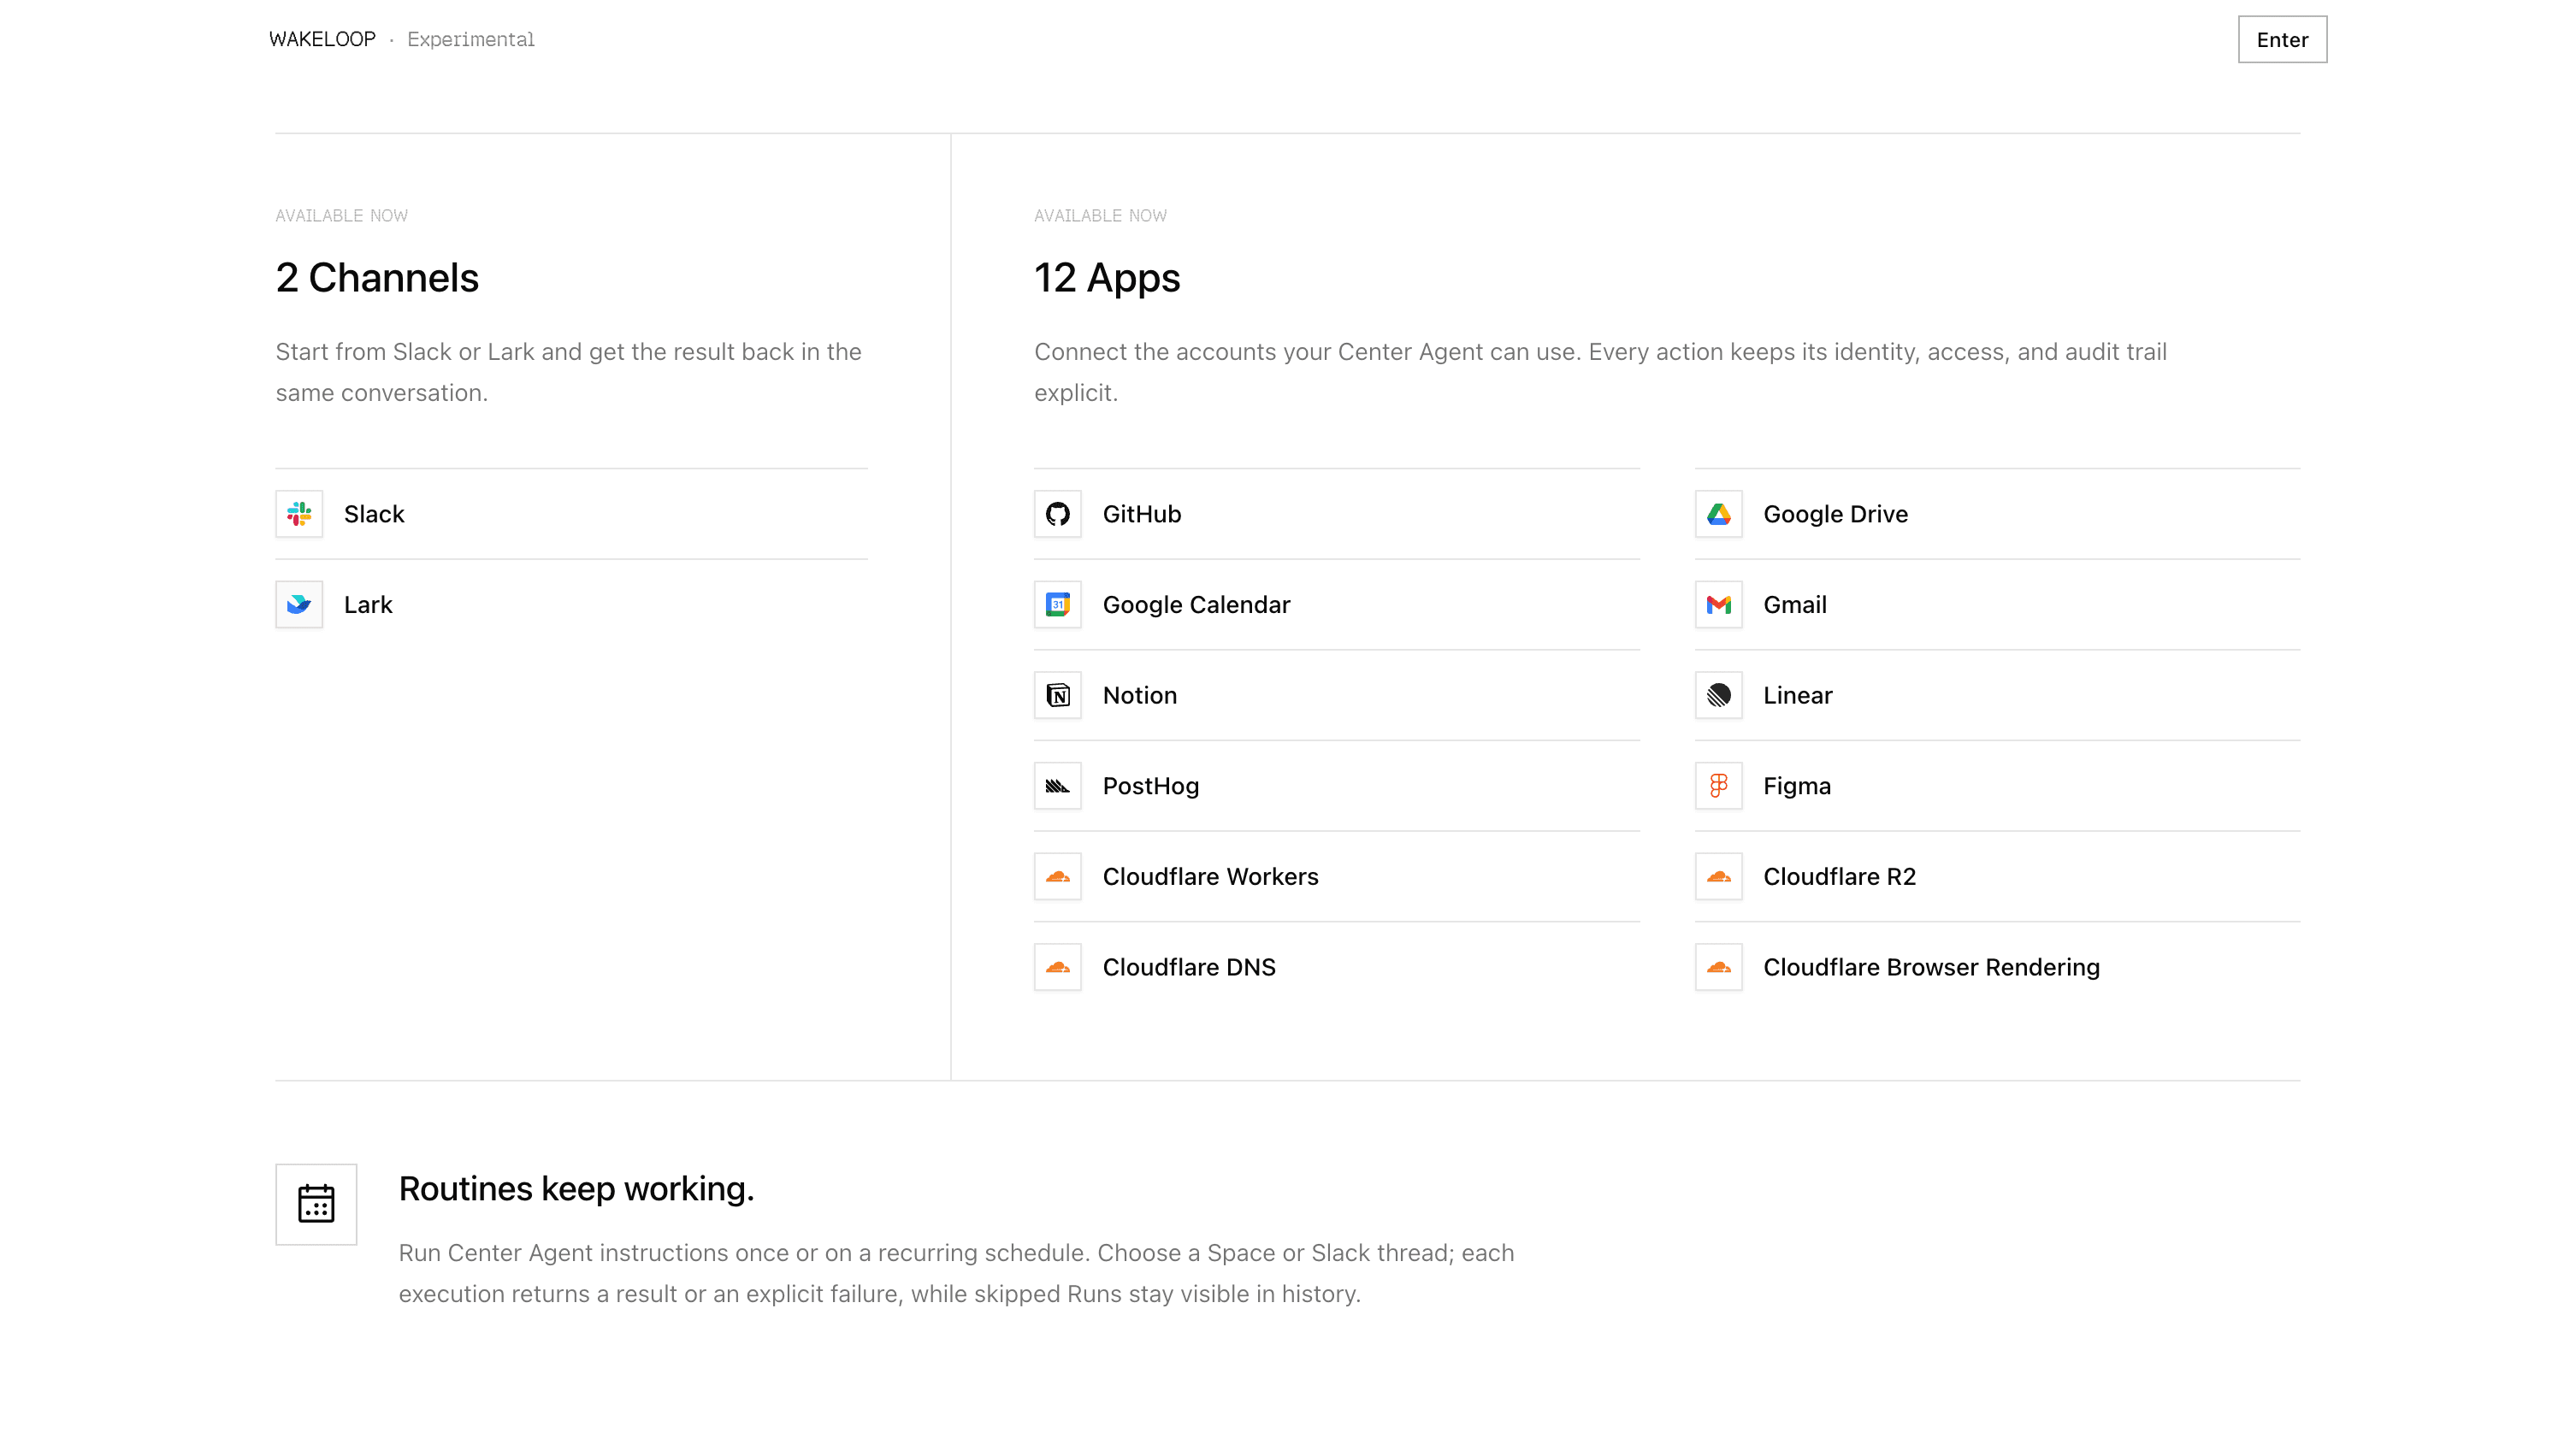Image resolution: width=2576 pixels, height=1450 pixels.
Task: Select the Cloudflare R2 label
Action: point(1839,877)
